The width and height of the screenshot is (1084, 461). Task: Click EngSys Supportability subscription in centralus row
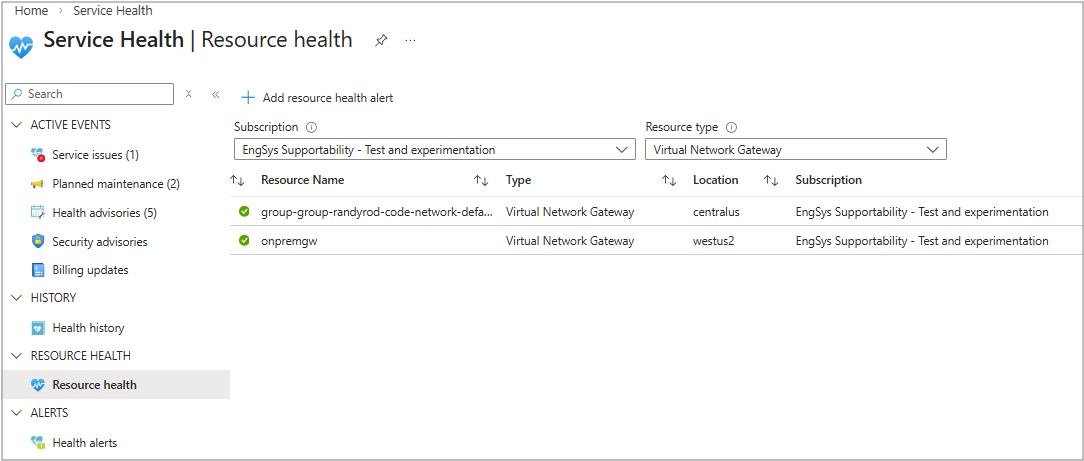coord(922,212)
